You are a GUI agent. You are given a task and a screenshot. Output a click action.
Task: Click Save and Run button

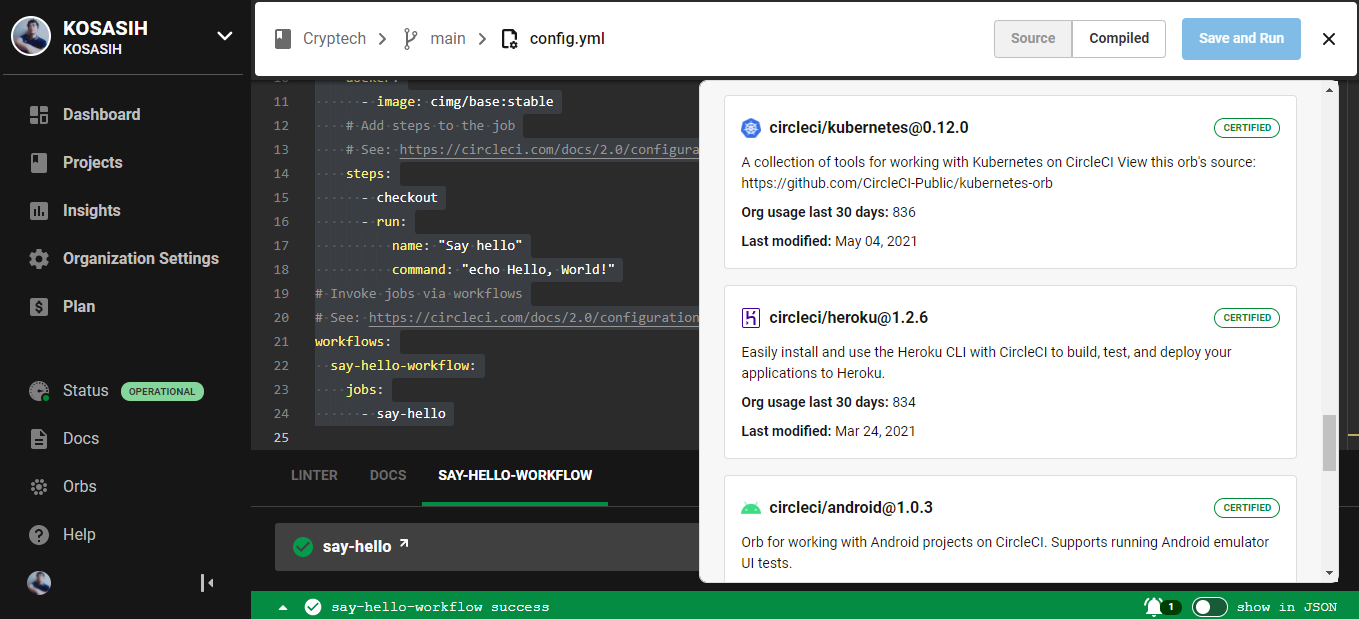1241,38
